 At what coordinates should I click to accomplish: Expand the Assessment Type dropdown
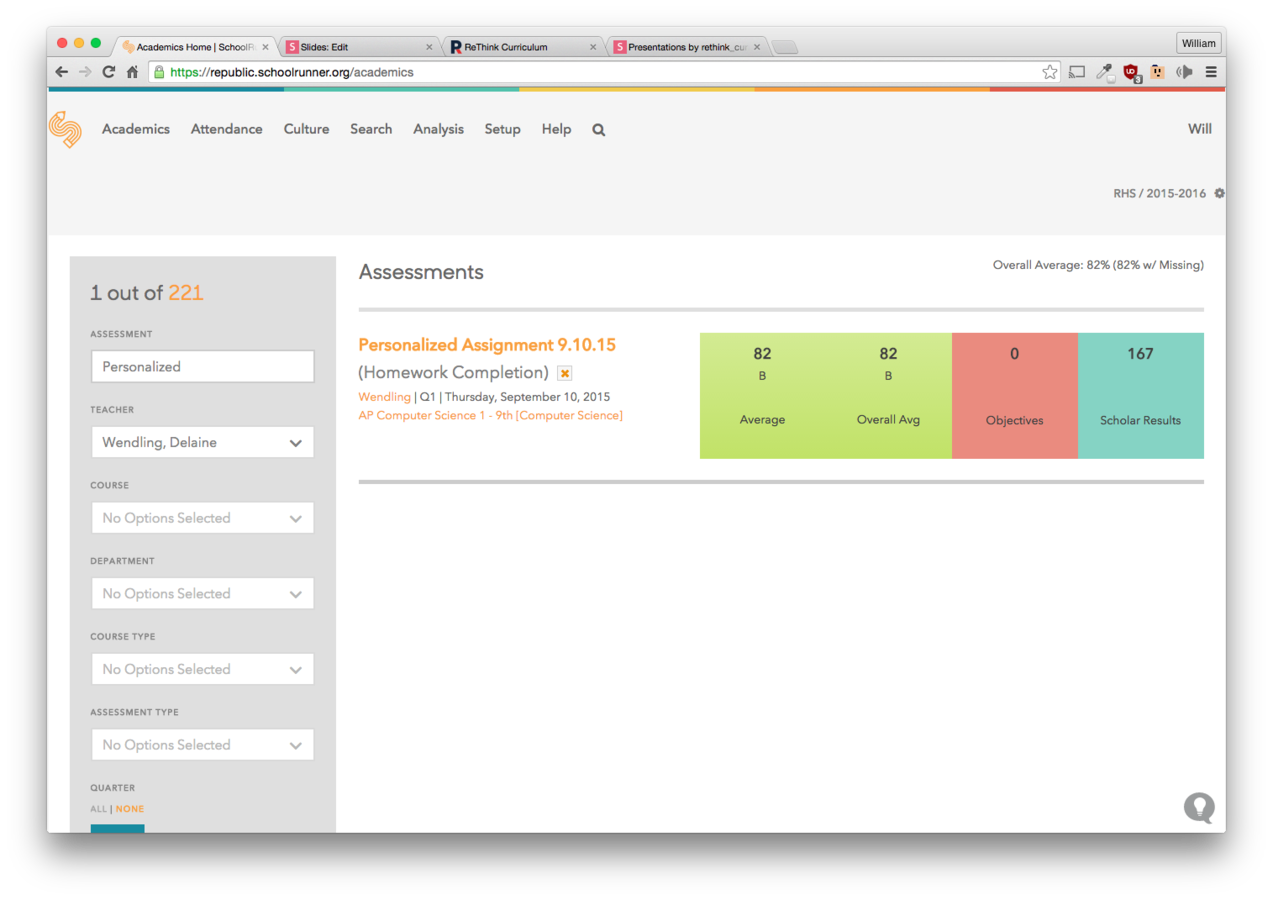(202, 745)
